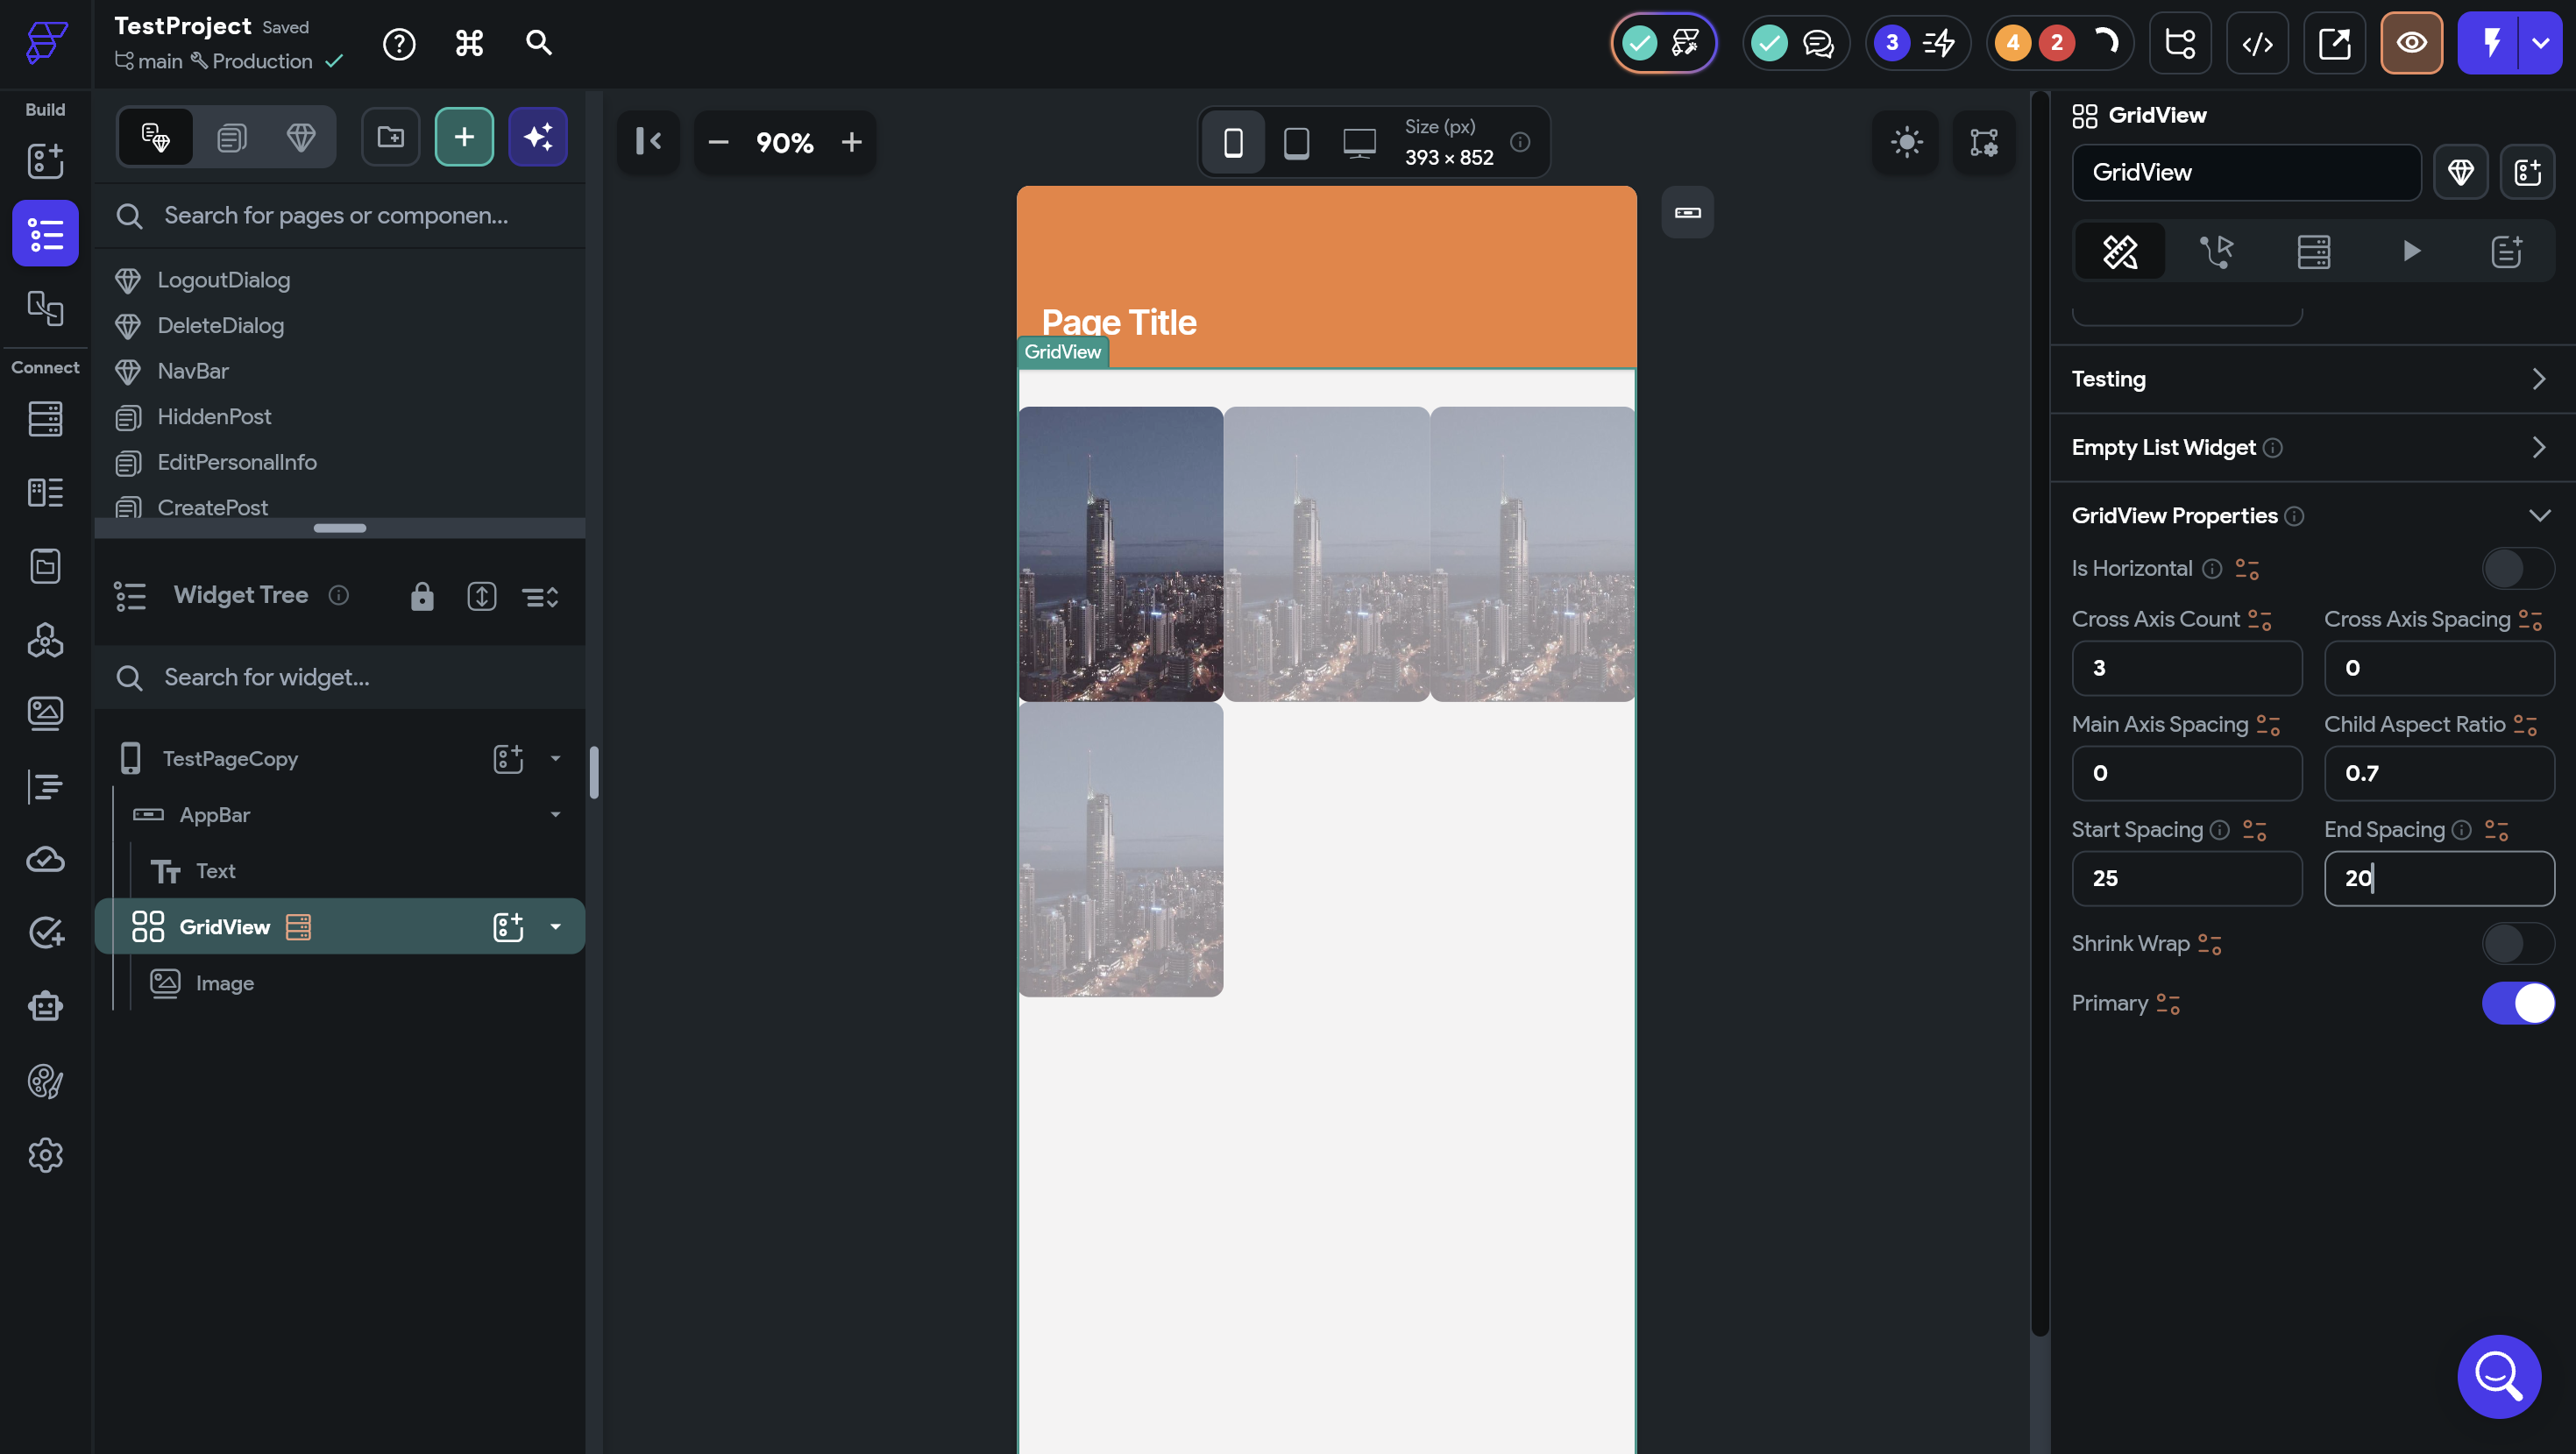The height and width of the screenshot is (1454, 2576).
Task: Click the AI generate sparkle button
Action: (538, 137)
